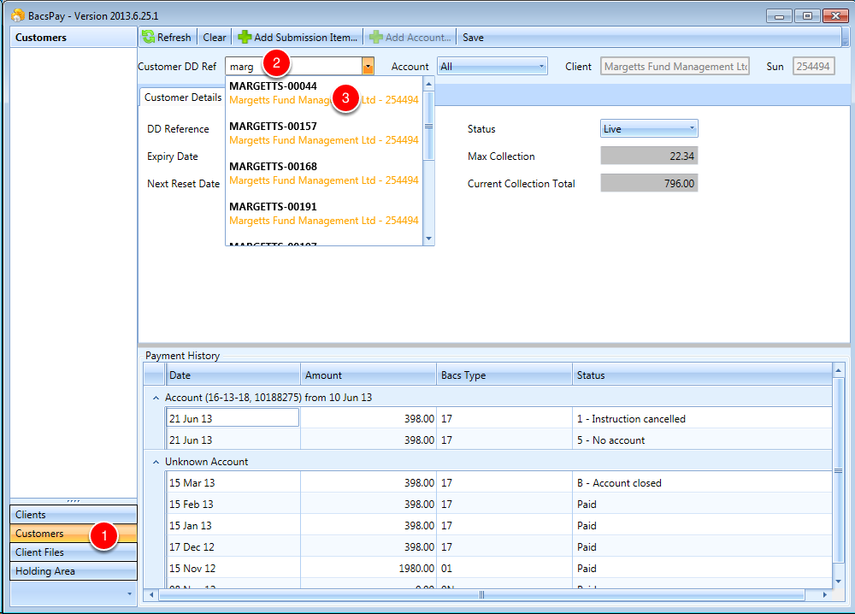Screen dimensions: 855x614
Task: Click the toolbar overflow handle at right end
Action: pyautogui.click(x=845, y=37)
